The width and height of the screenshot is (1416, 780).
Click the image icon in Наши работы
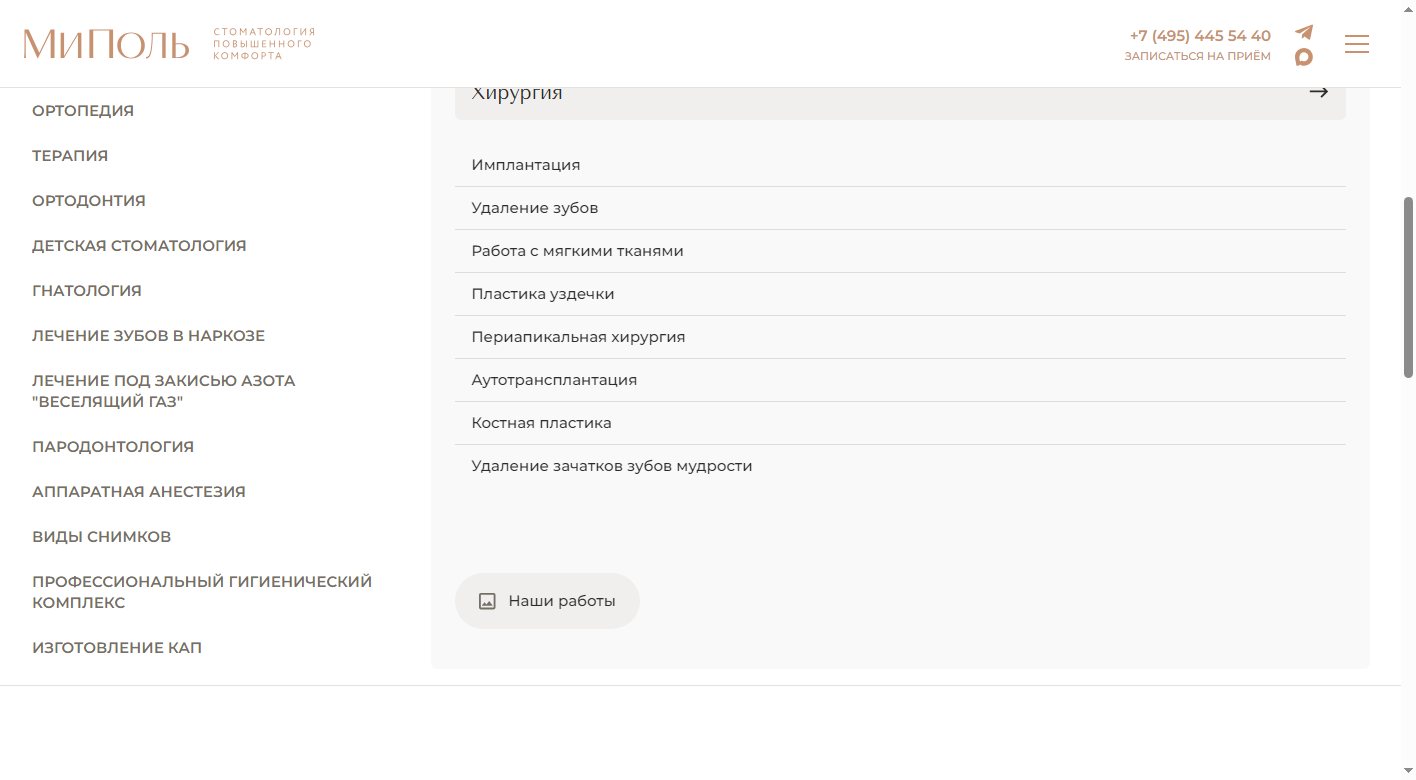click(x=487, y=601)
